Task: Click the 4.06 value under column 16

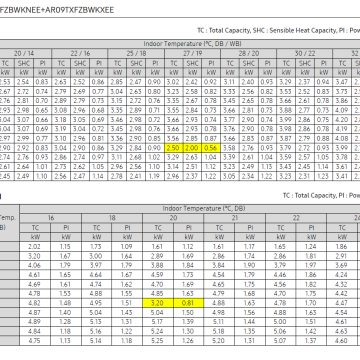Action: click(35, 266)
